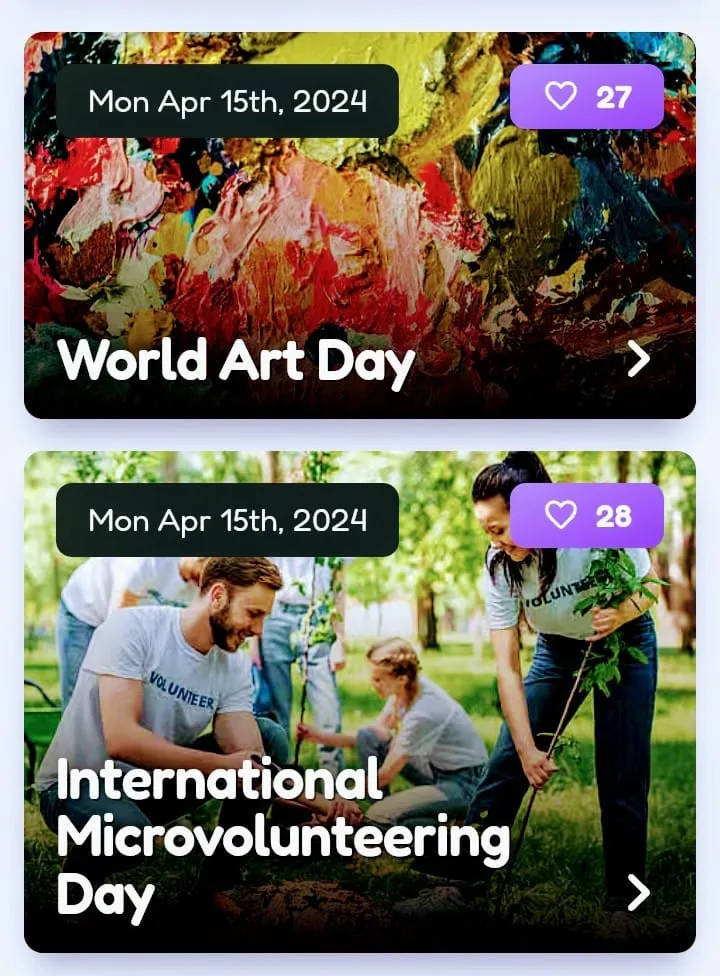Screen dimensions: 720x976
Task: Open the colorful oil painting image
Action: pos(360,225)
